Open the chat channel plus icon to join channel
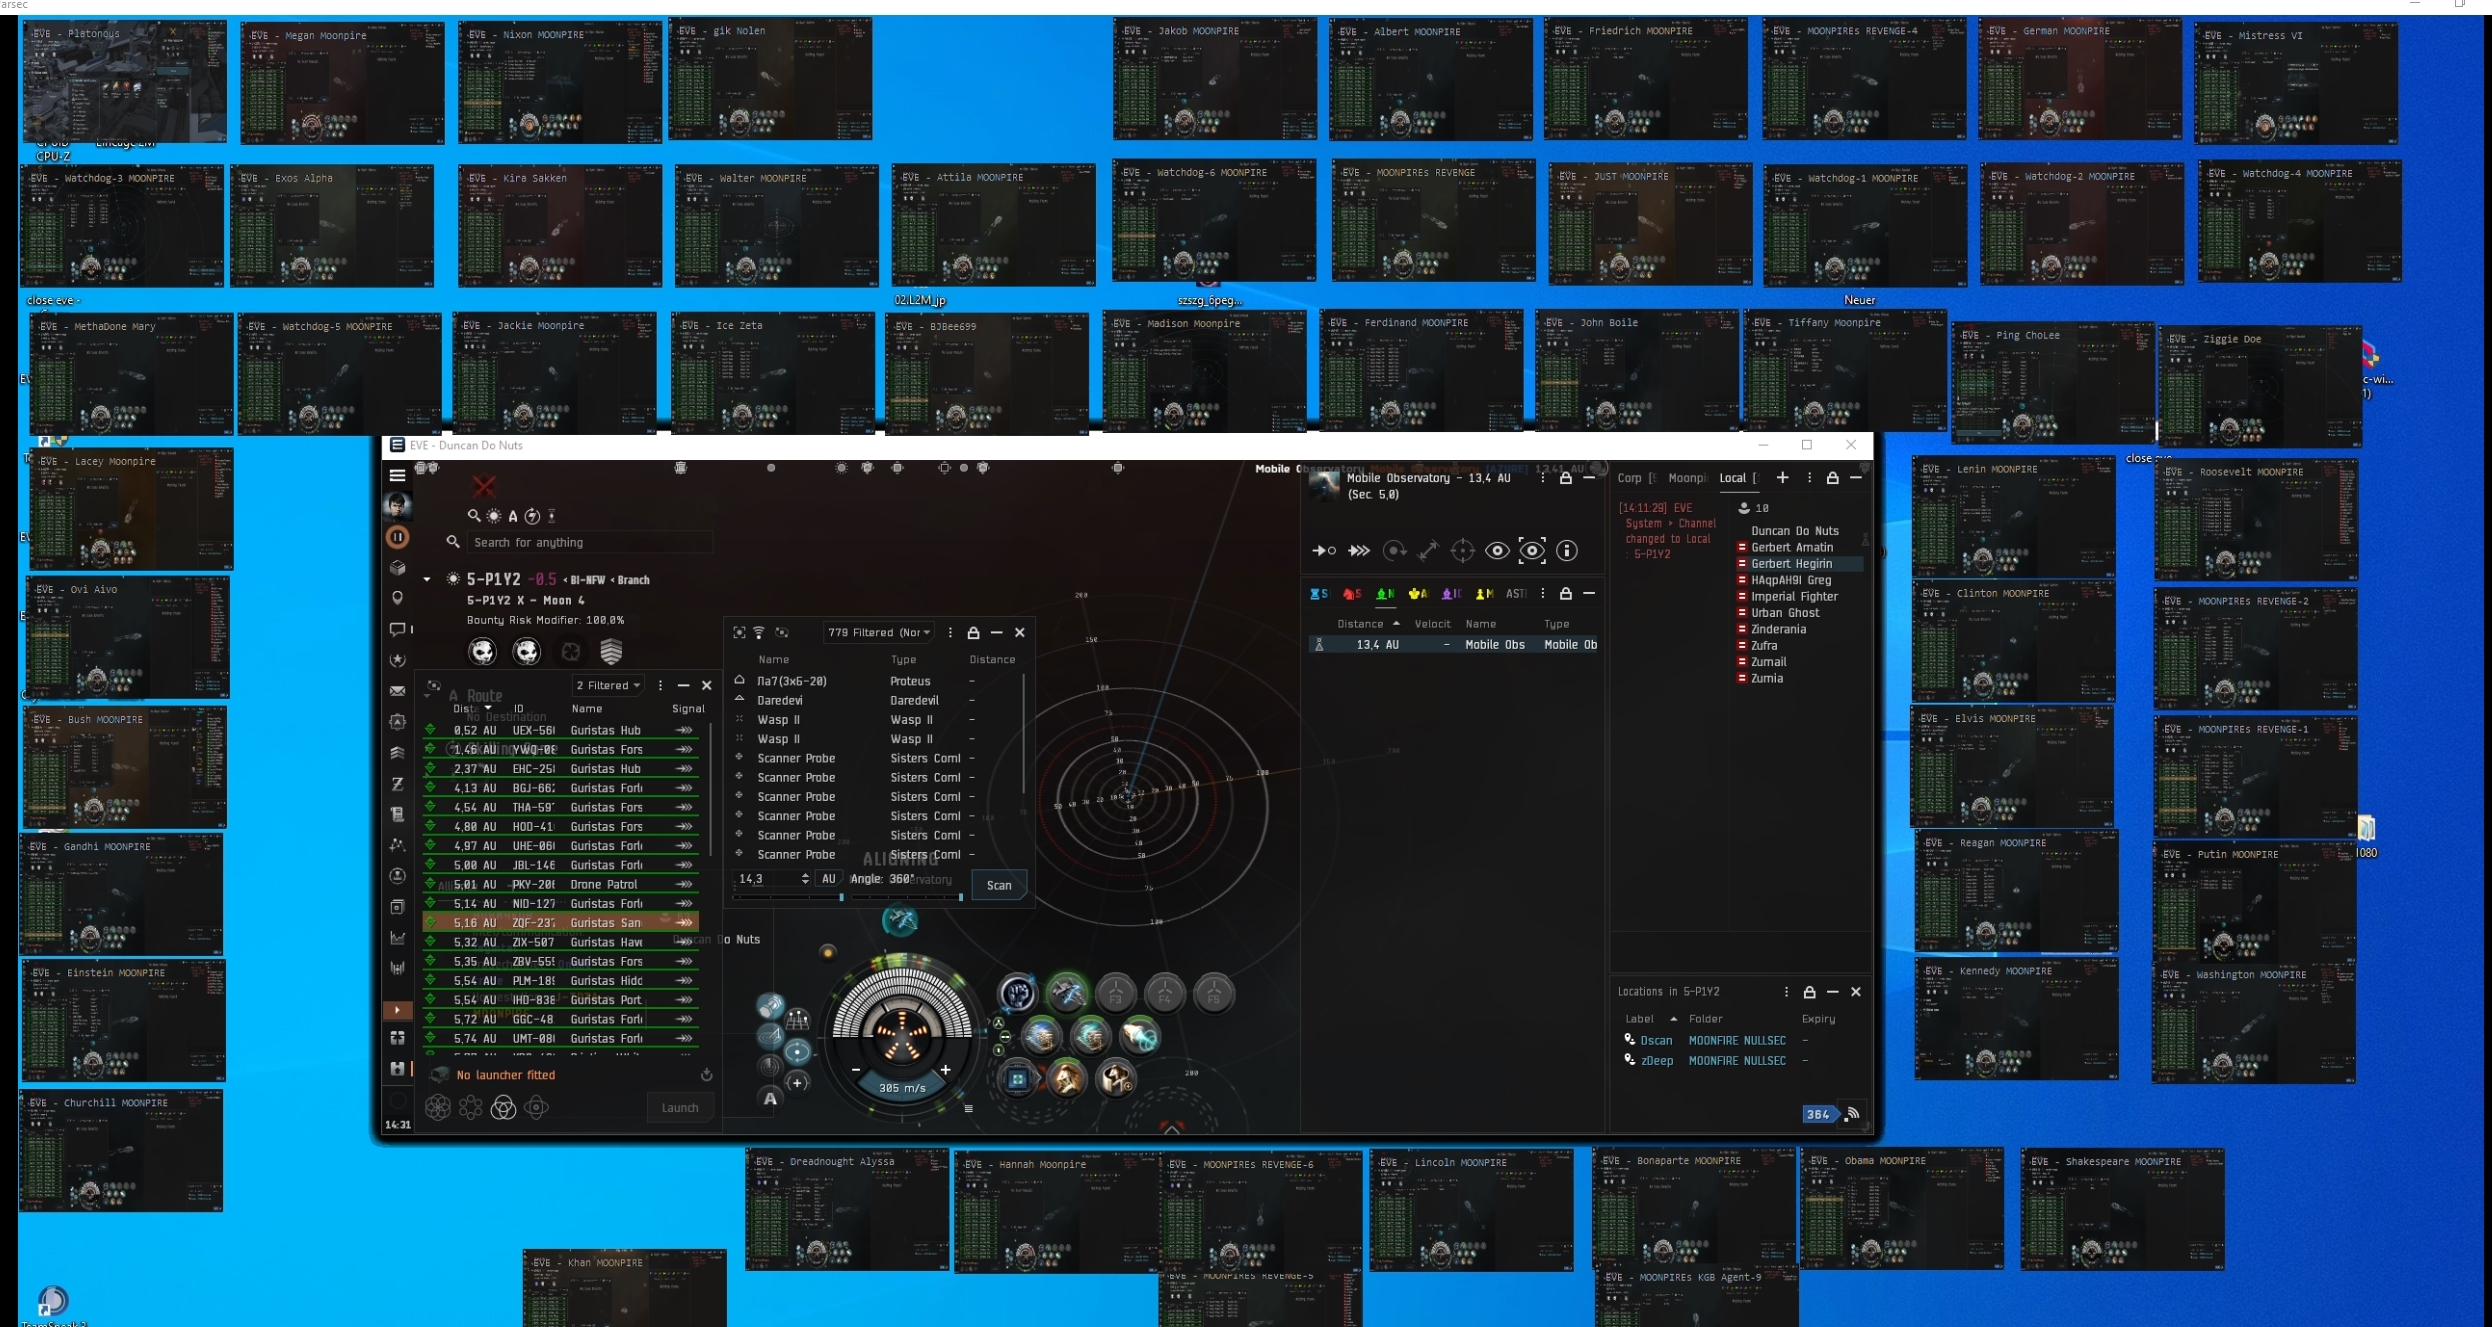2492x1327 pixels. 1782,478
